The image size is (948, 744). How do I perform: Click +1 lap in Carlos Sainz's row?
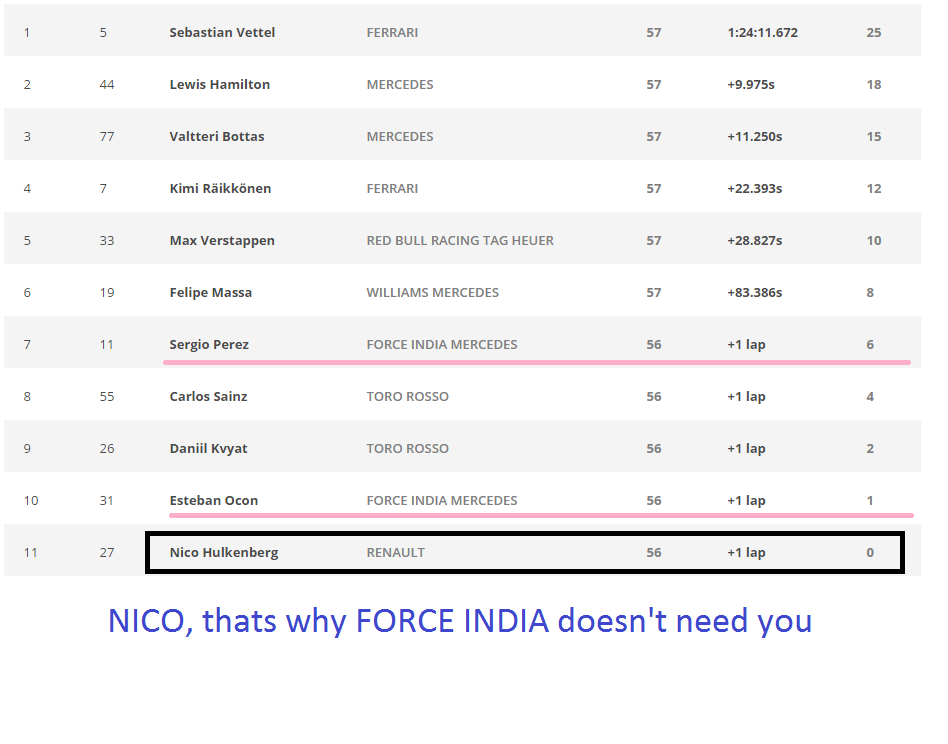click(x=746, y=396)
